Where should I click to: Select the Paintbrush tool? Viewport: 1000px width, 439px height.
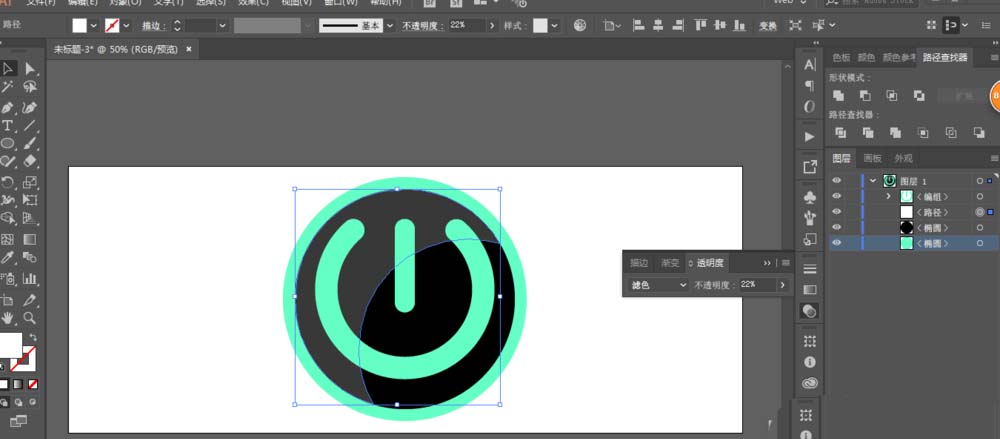pos(29,144)
